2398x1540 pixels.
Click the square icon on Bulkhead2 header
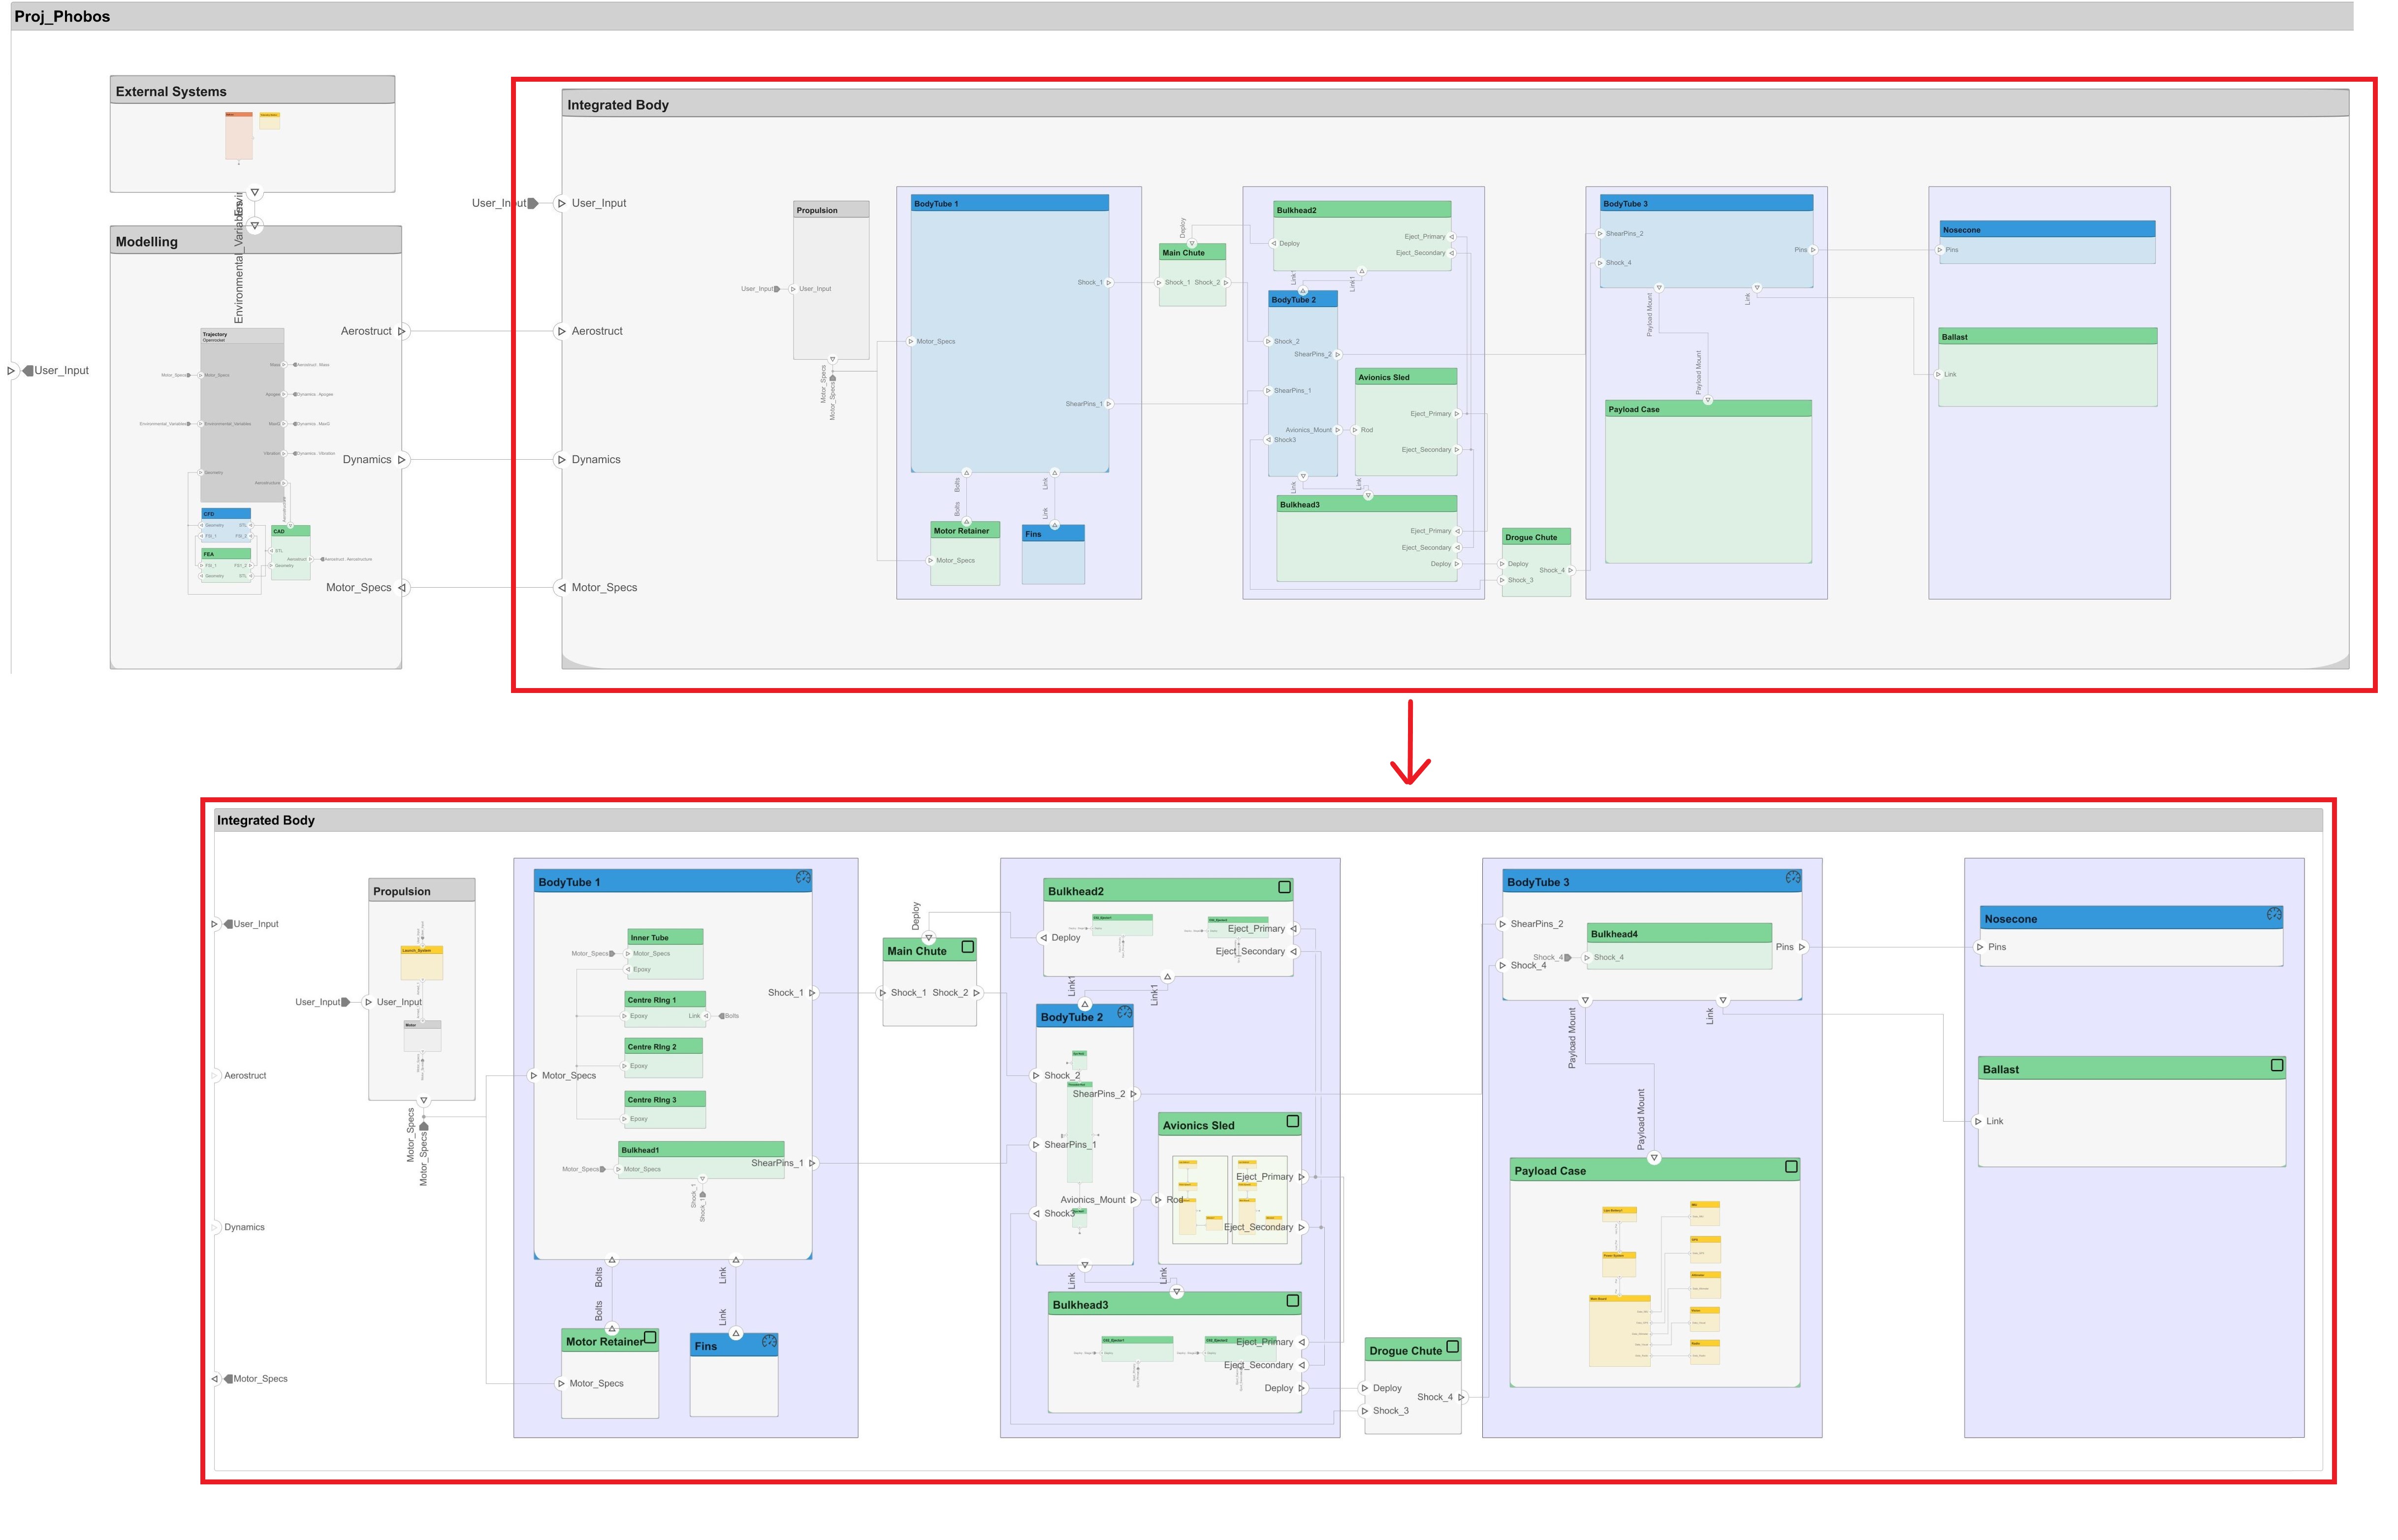point(1284,887)
